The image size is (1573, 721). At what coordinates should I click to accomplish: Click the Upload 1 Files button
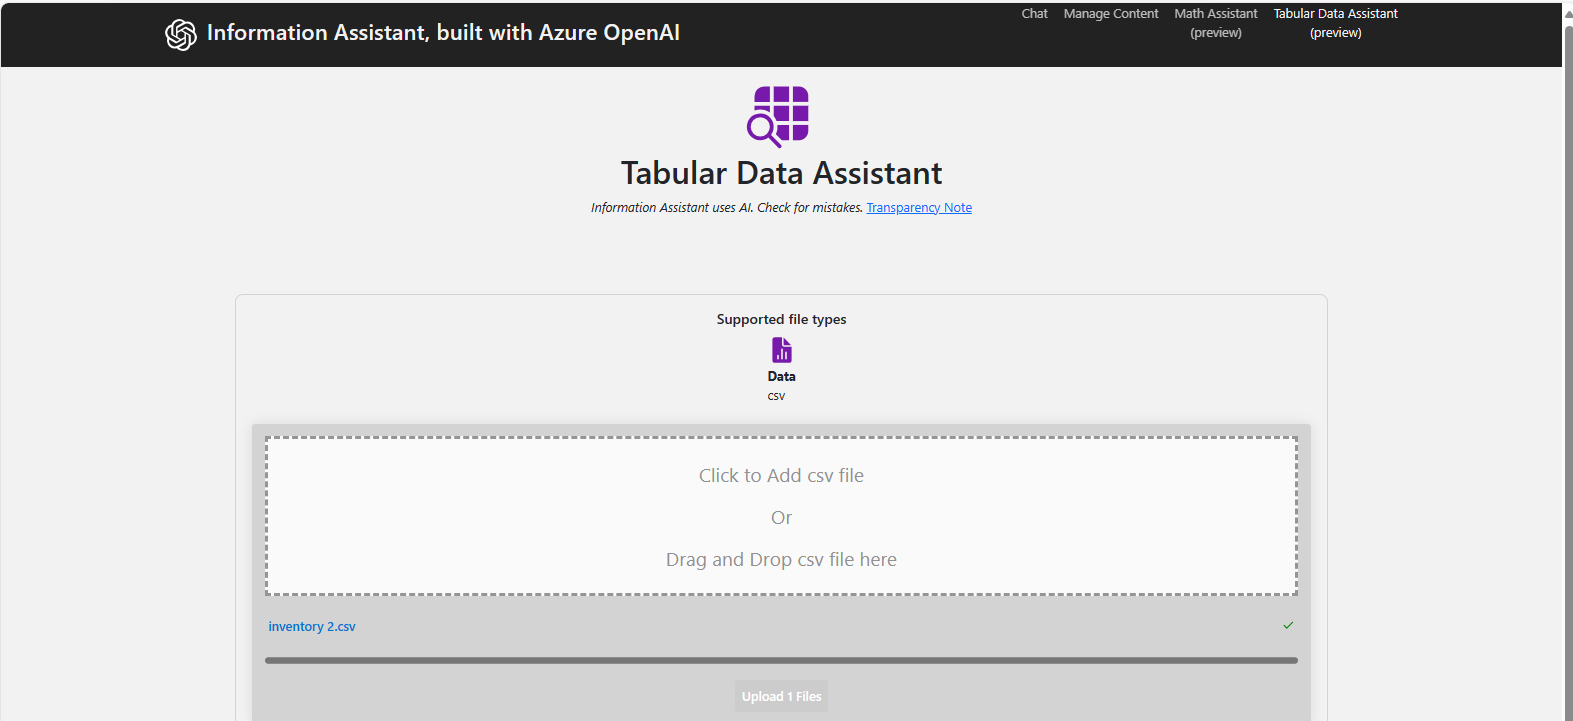pyautogui.click(x=781, y=696)
